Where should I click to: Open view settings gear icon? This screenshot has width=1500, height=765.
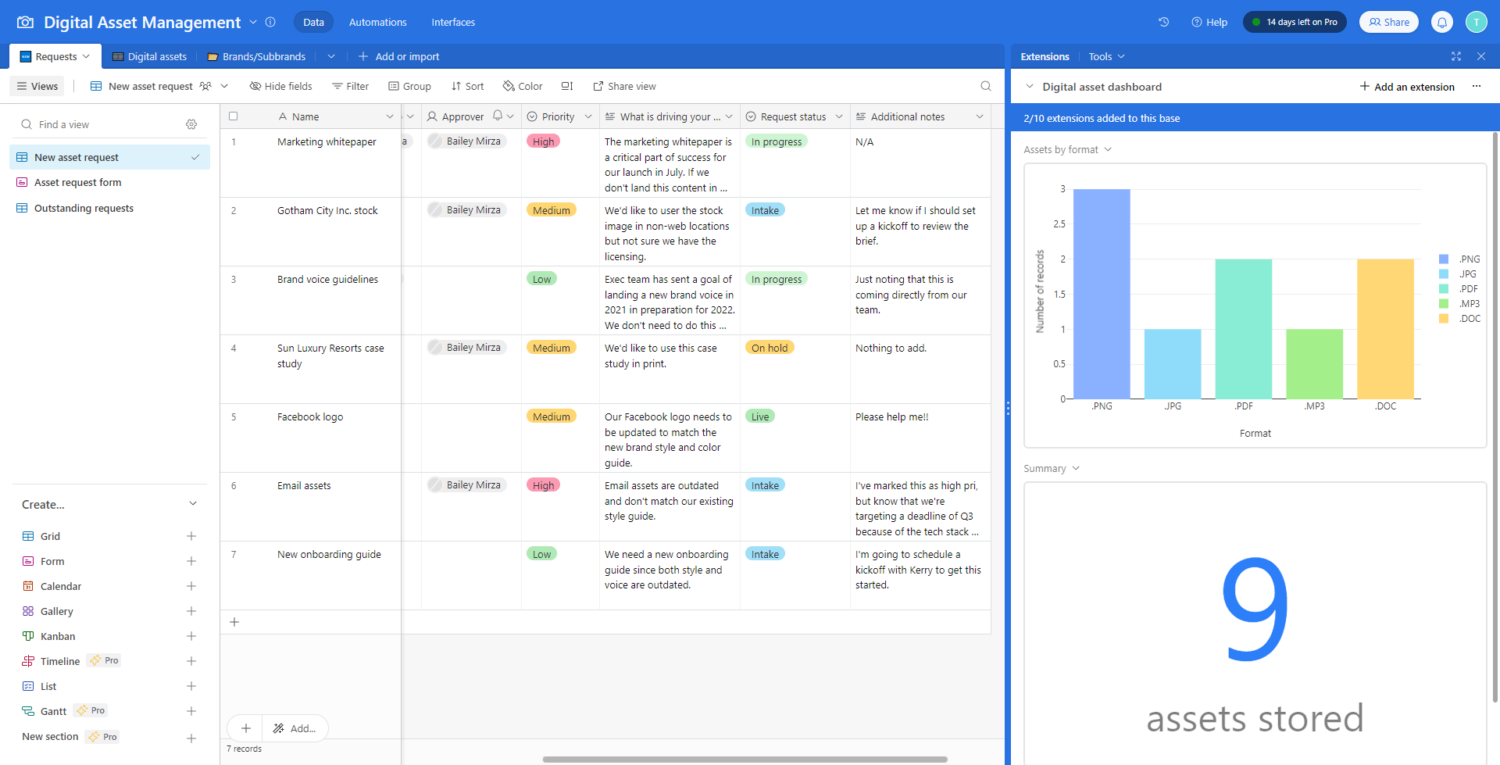click(191, 124)
